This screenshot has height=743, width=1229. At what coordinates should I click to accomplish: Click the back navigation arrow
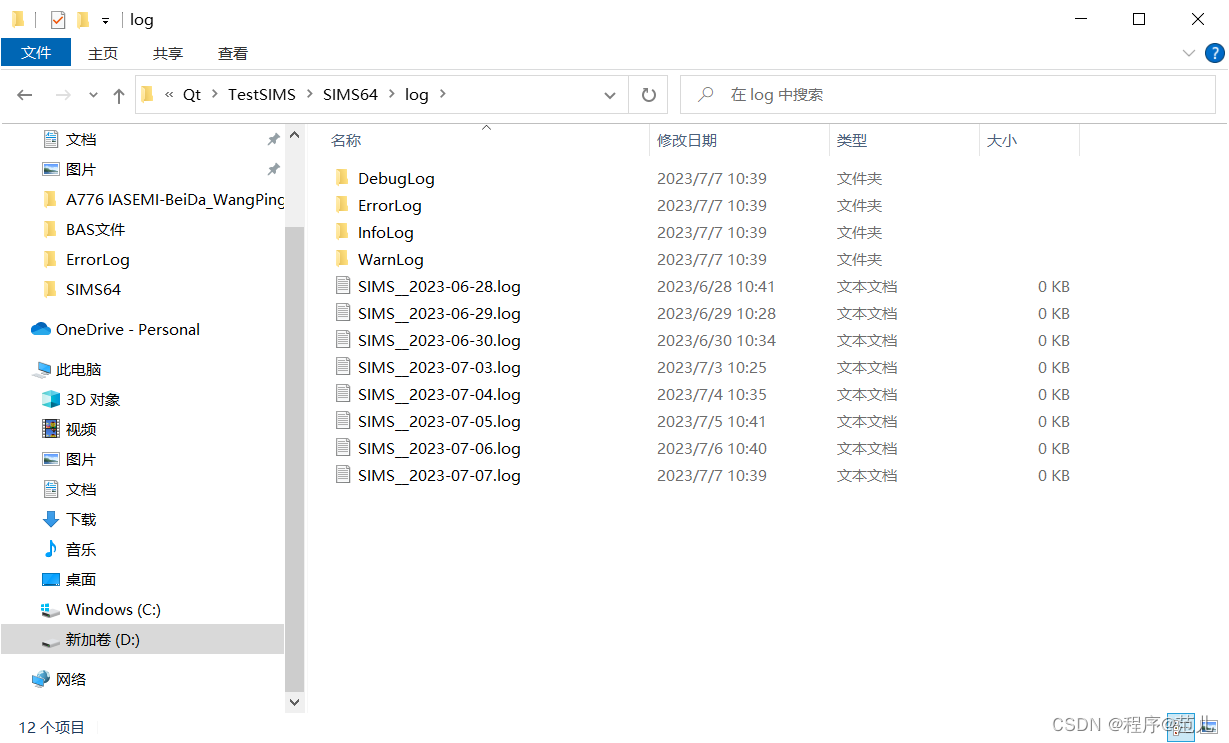pyautogui.click(x=25, y=94)
